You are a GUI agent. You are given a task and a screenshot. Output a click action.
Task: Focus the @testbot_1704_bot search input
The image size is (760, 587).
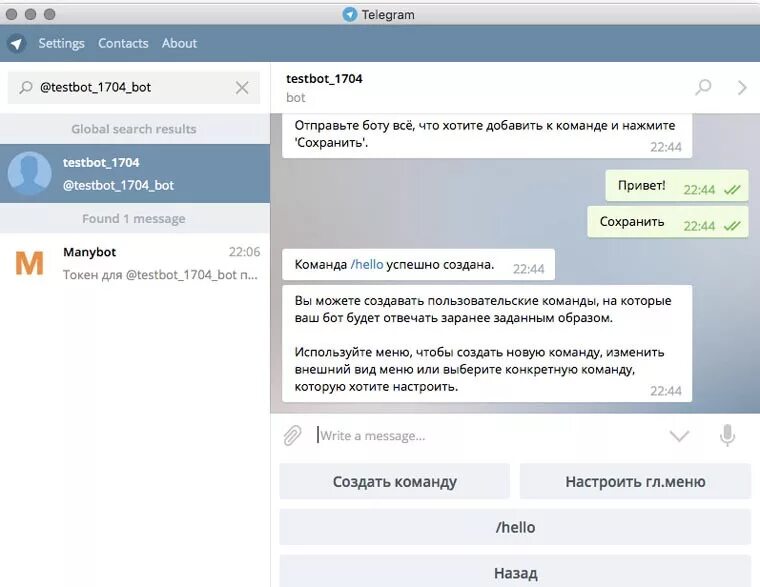point(133,87)
